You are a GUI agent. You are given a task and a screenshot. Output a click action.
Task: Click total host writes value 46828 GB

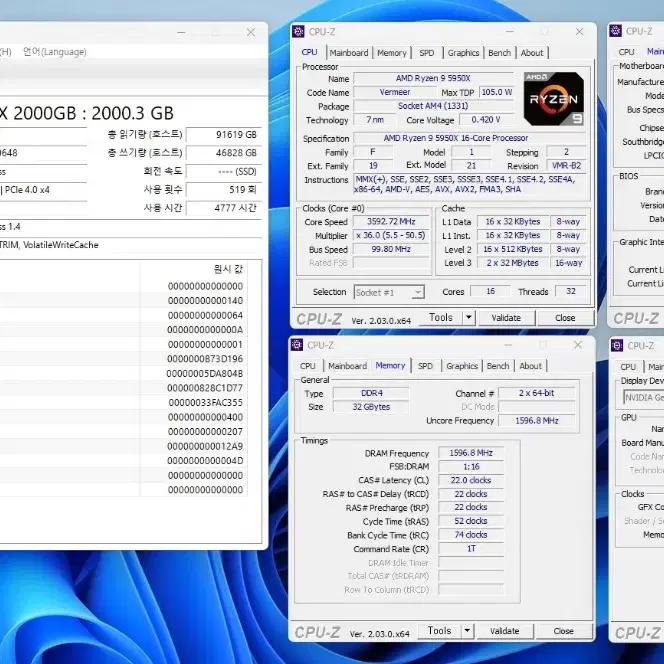[224, 153]
